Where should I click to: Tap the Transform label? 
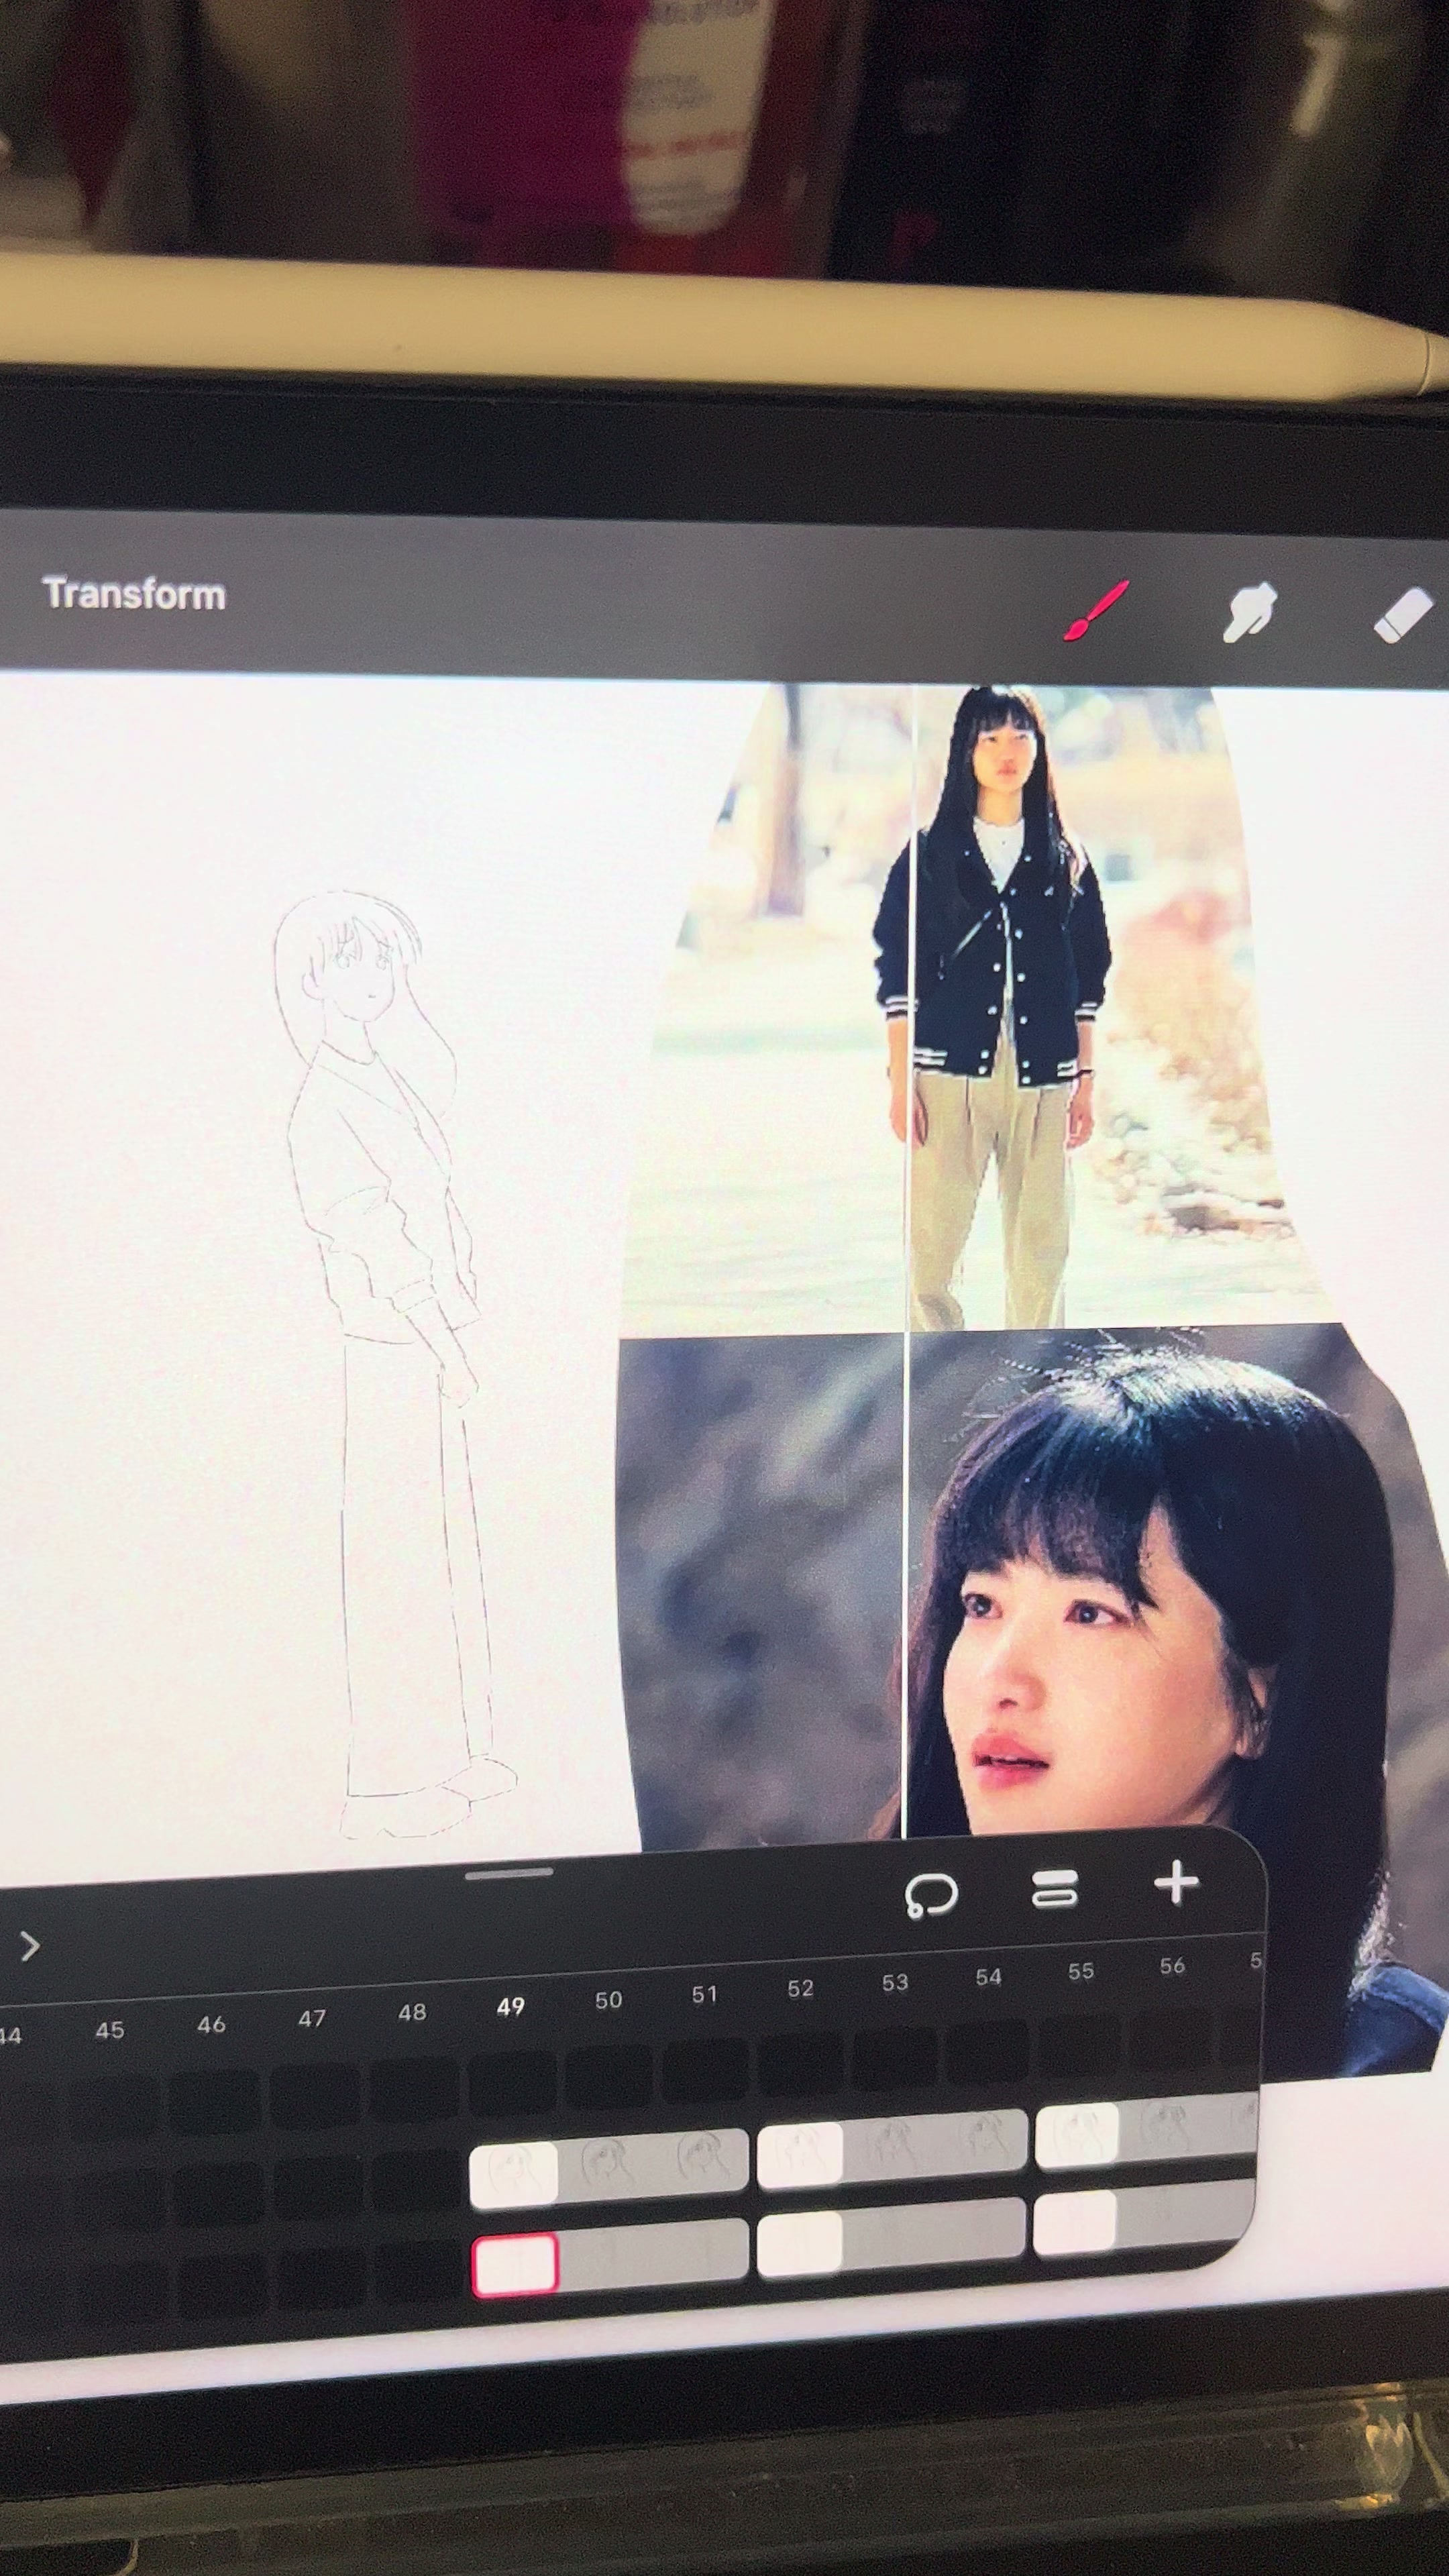tap(134, 594)
